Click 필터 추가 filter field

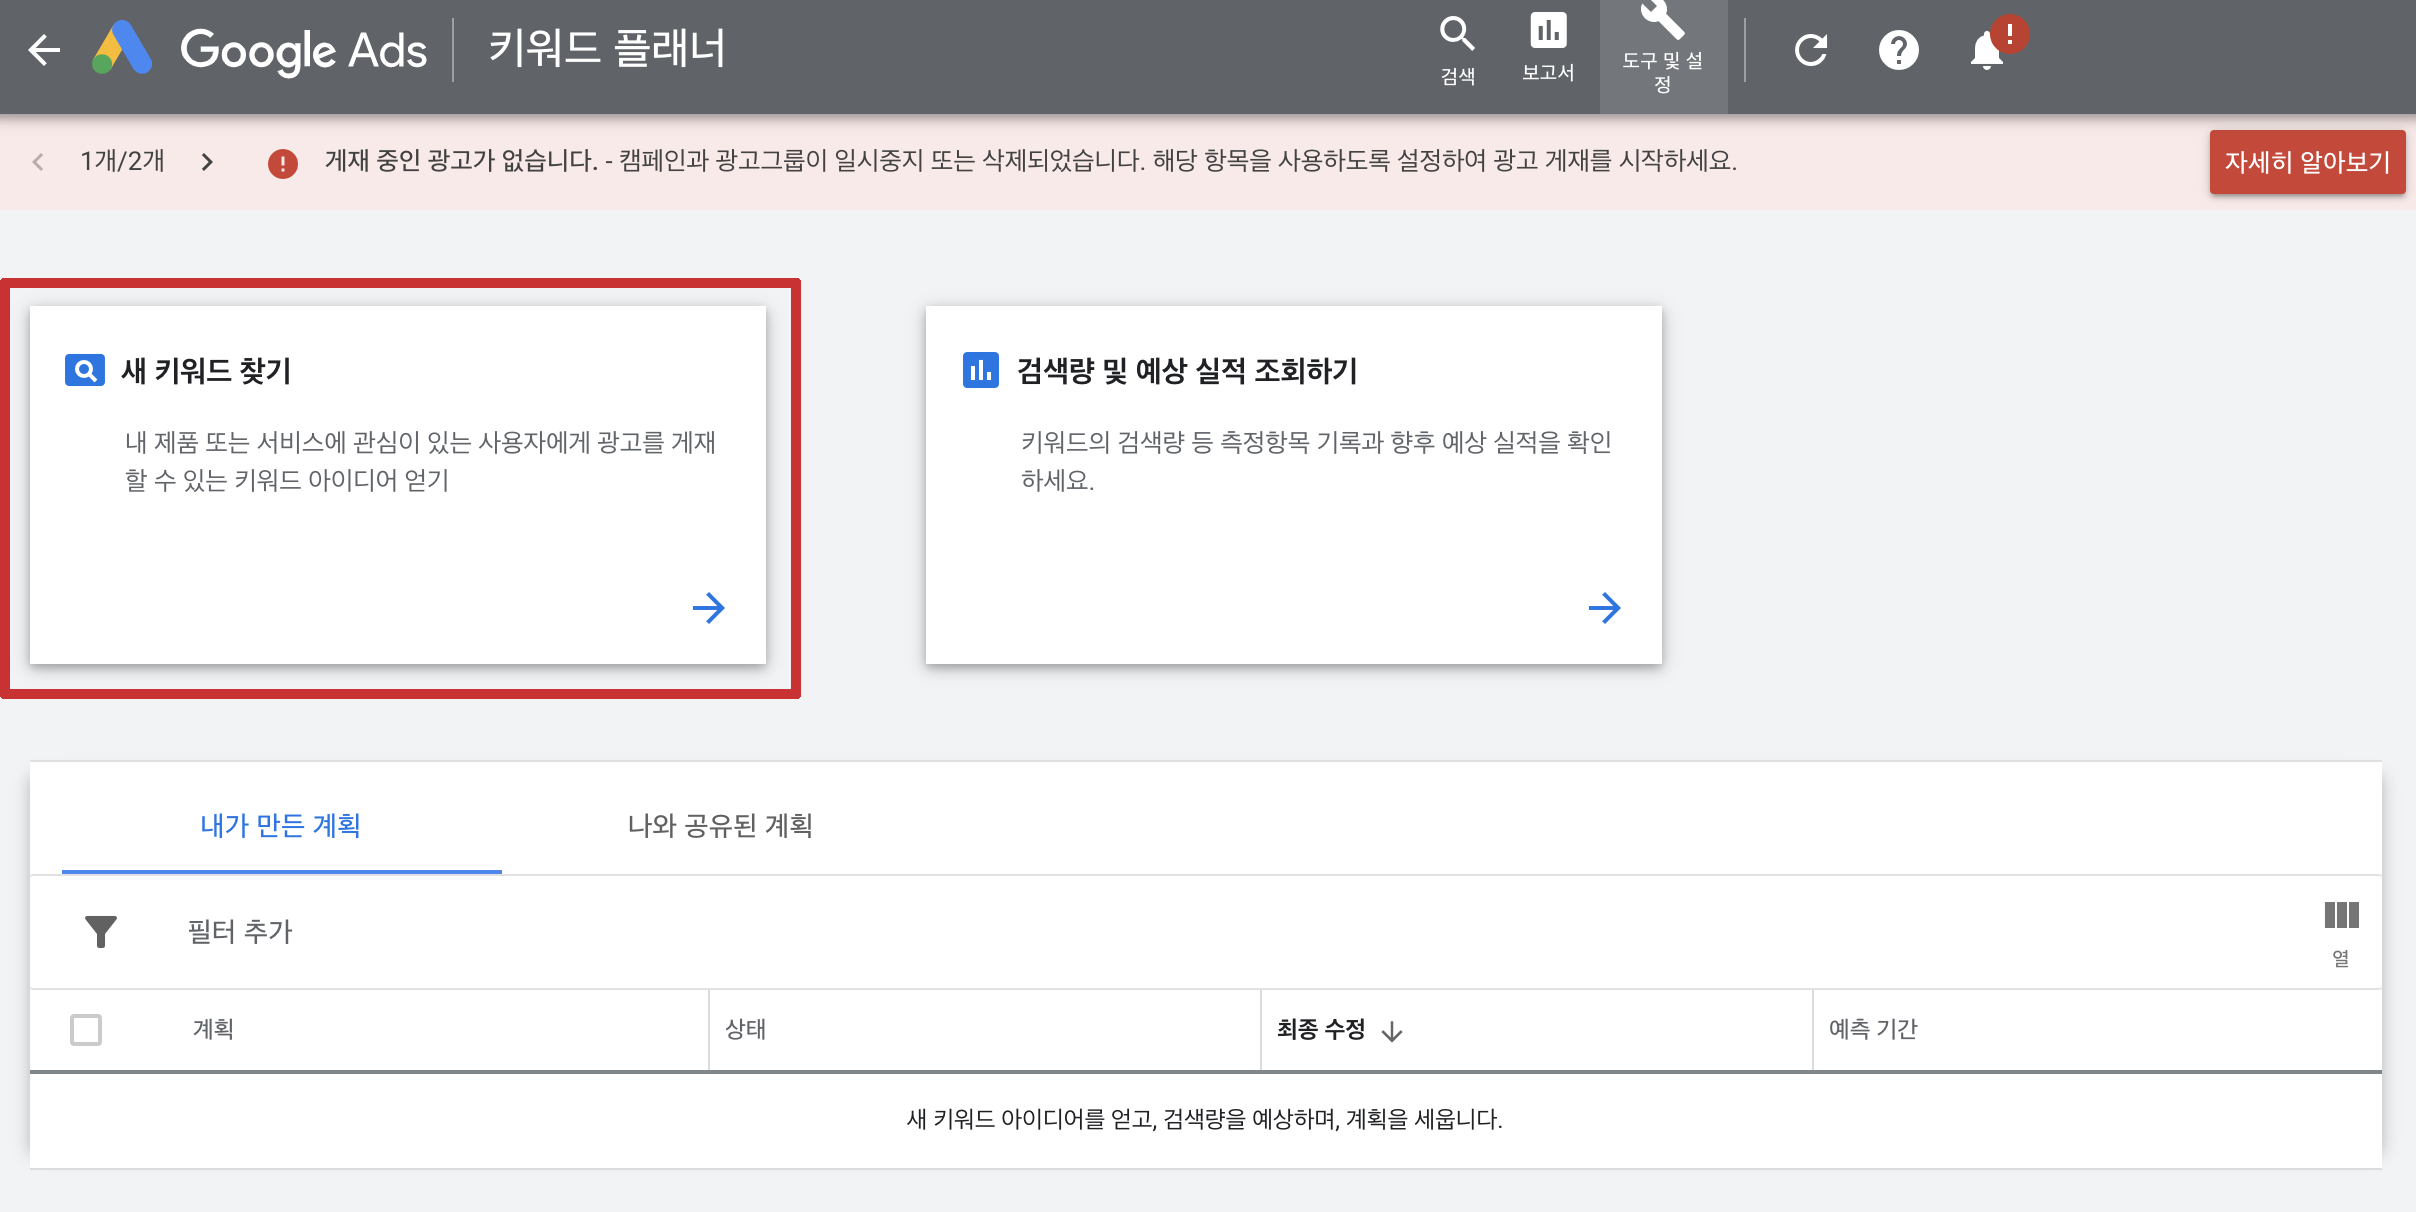click(x=240, y=931)
